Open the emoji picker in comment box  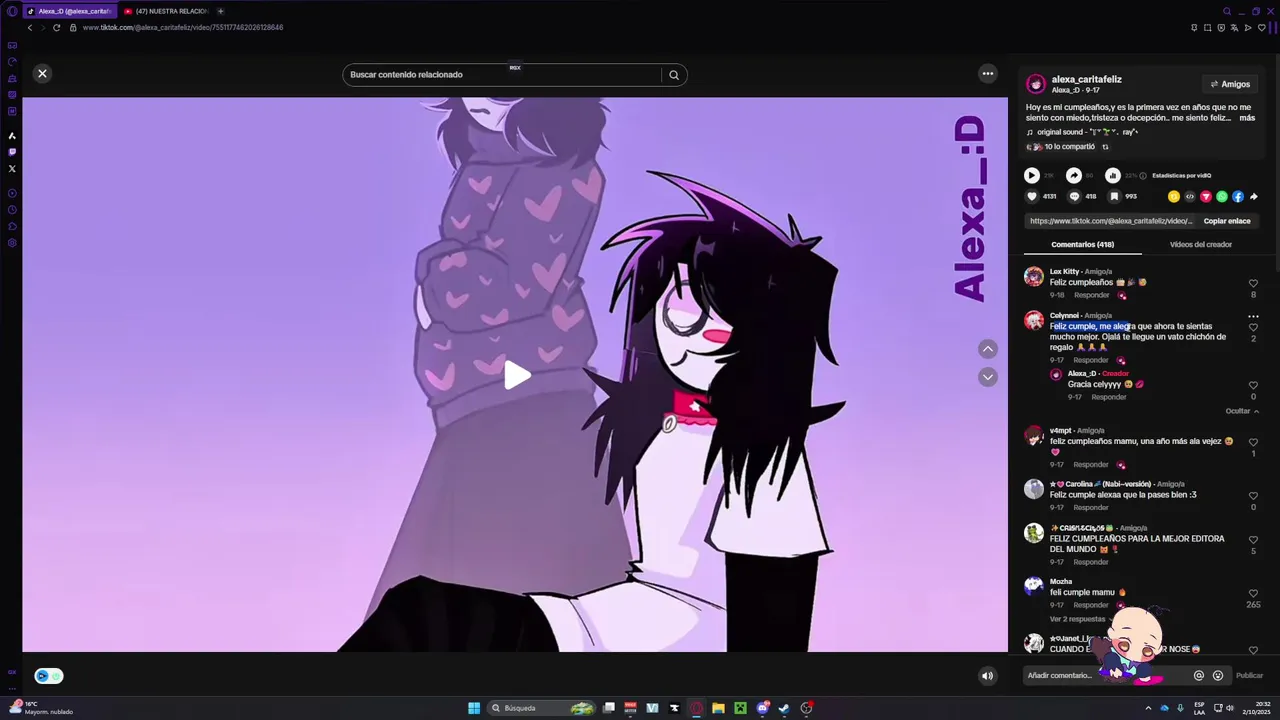click(1217, 675)
